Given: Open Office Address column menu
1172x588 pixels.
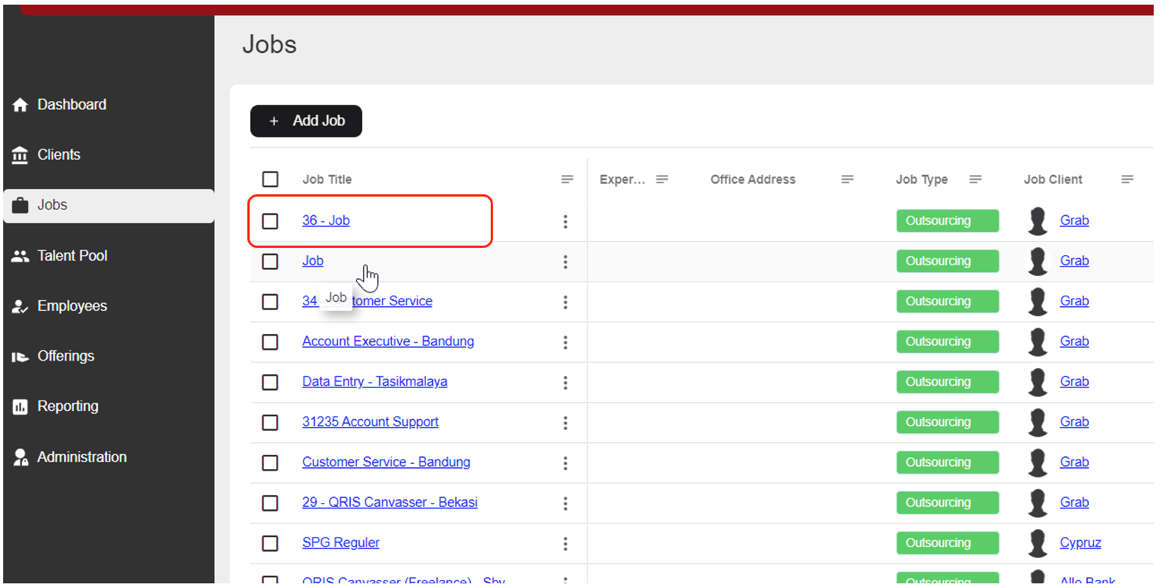Looking at the screenshot, I should 847,179.
